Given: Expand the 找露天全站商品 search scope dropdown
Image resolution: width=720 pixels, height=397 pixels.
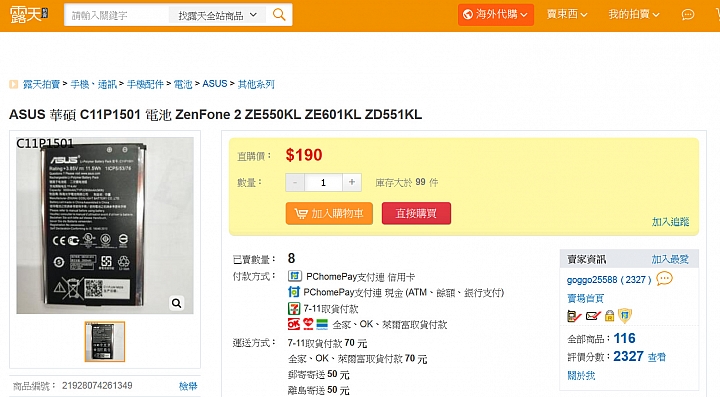Looking at the screenshot, I should point(218,15).
